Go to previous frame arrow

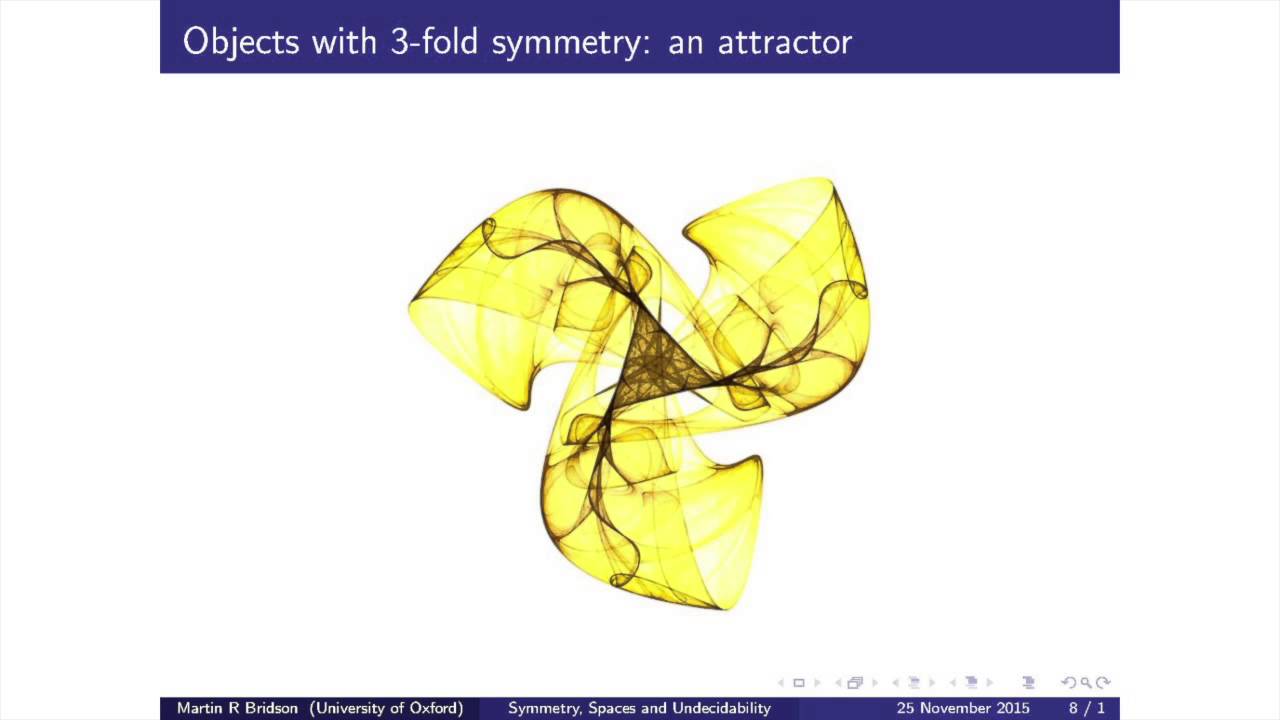tap(838, 683)
